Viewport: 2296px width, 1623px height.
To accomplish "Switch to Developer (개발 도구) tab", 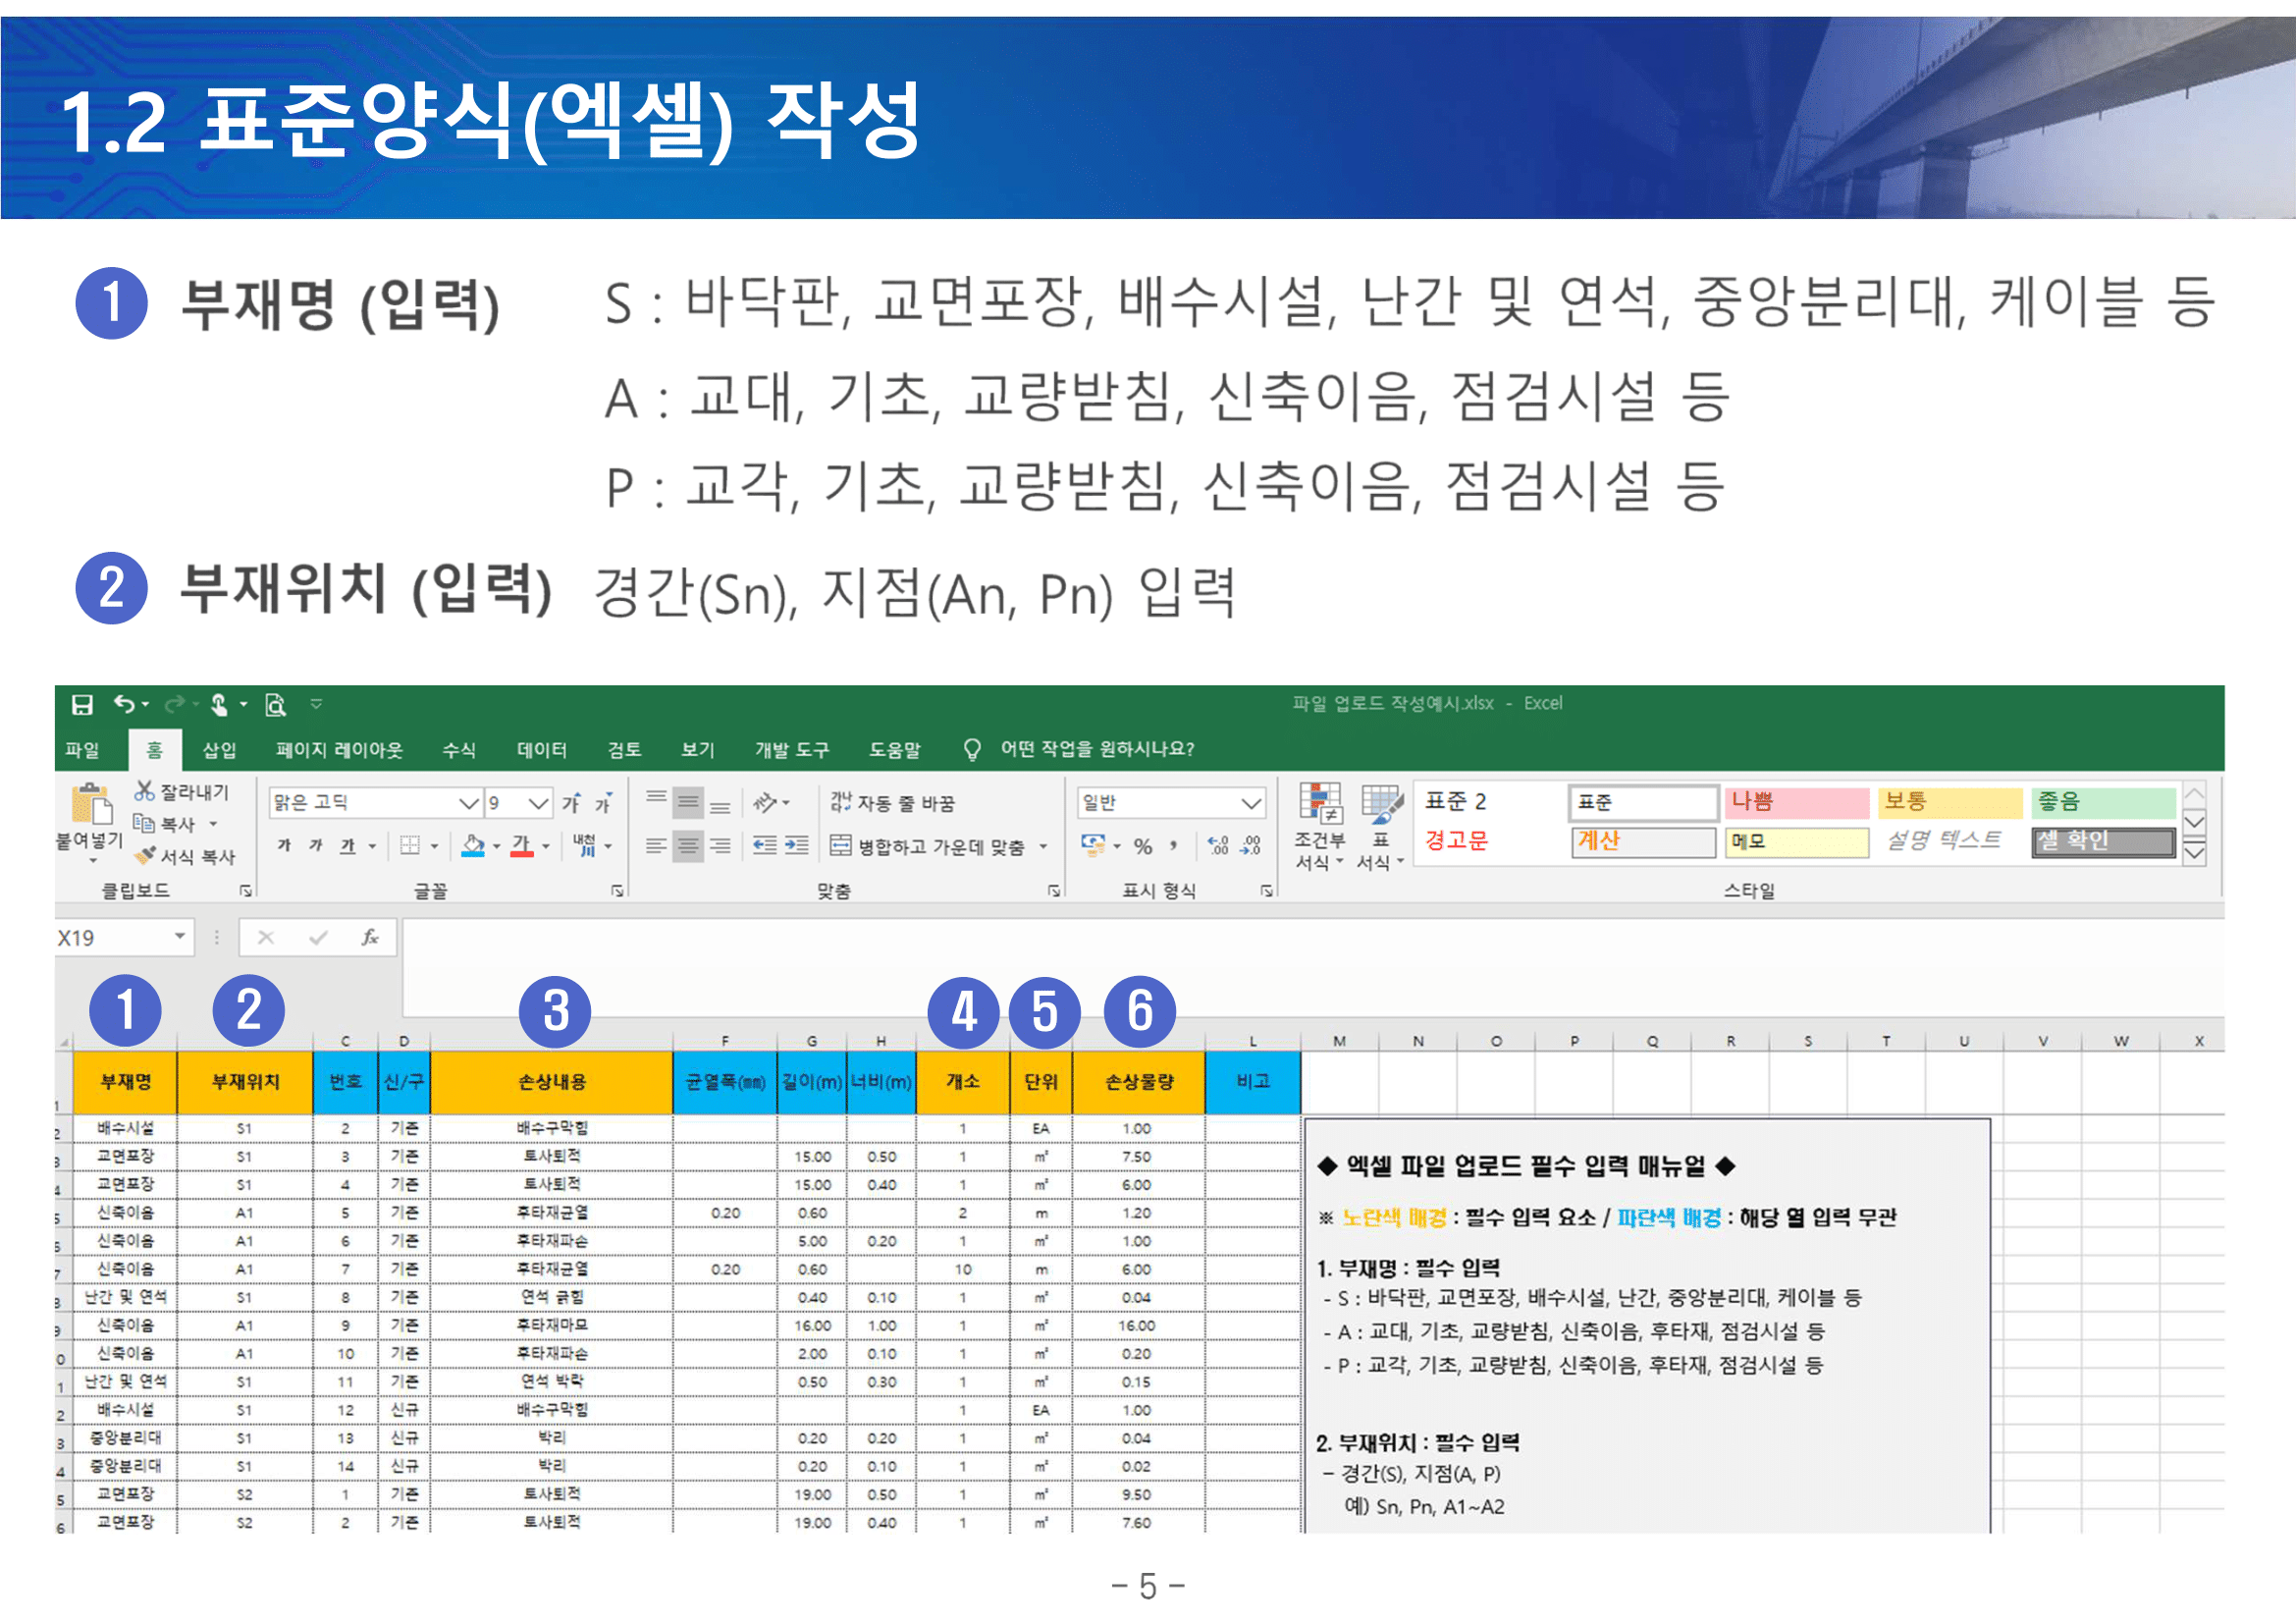I will tap(791, 750).
